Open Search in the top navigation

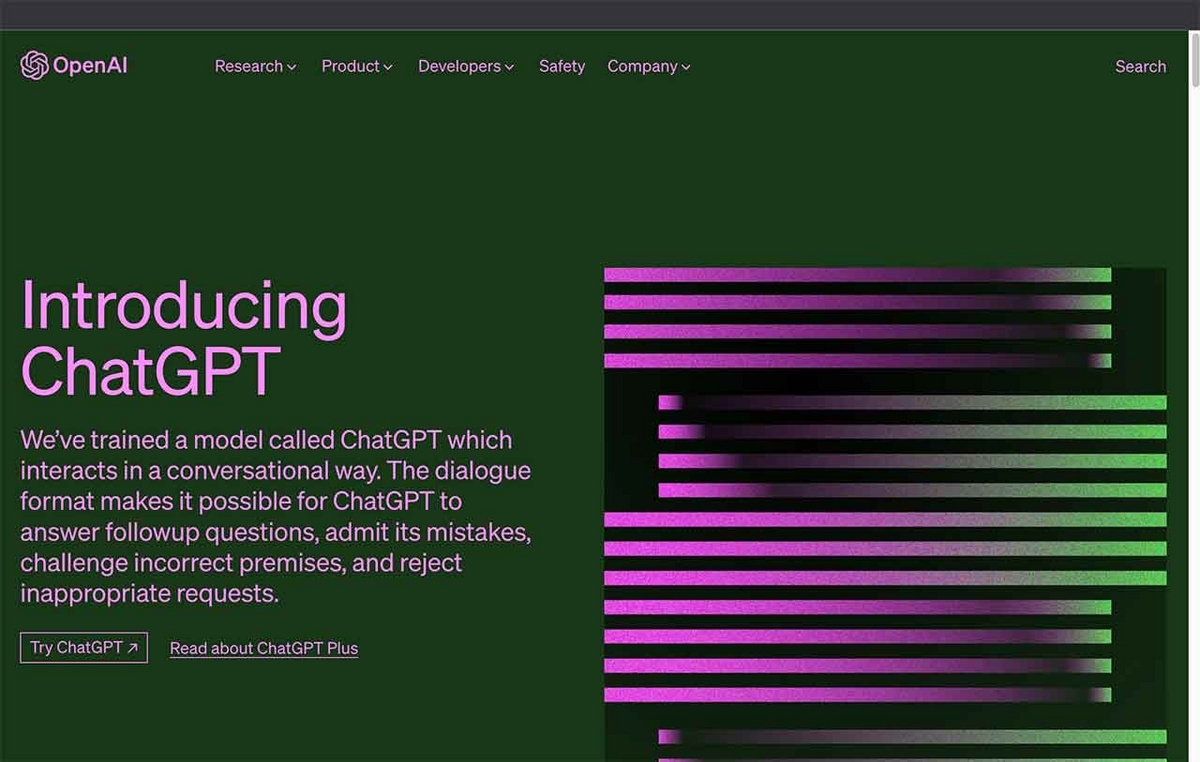tap(1140, 66)
